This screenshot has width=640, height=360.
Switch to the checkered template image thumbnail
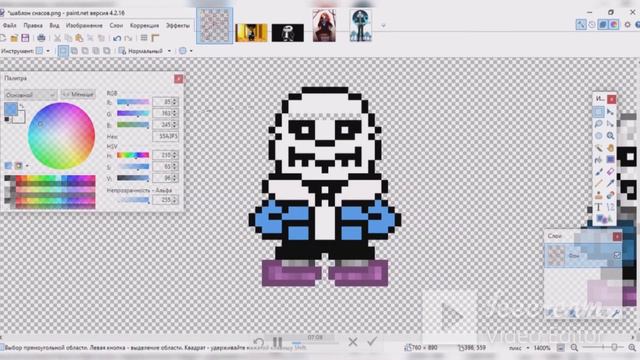pos(215,25)
